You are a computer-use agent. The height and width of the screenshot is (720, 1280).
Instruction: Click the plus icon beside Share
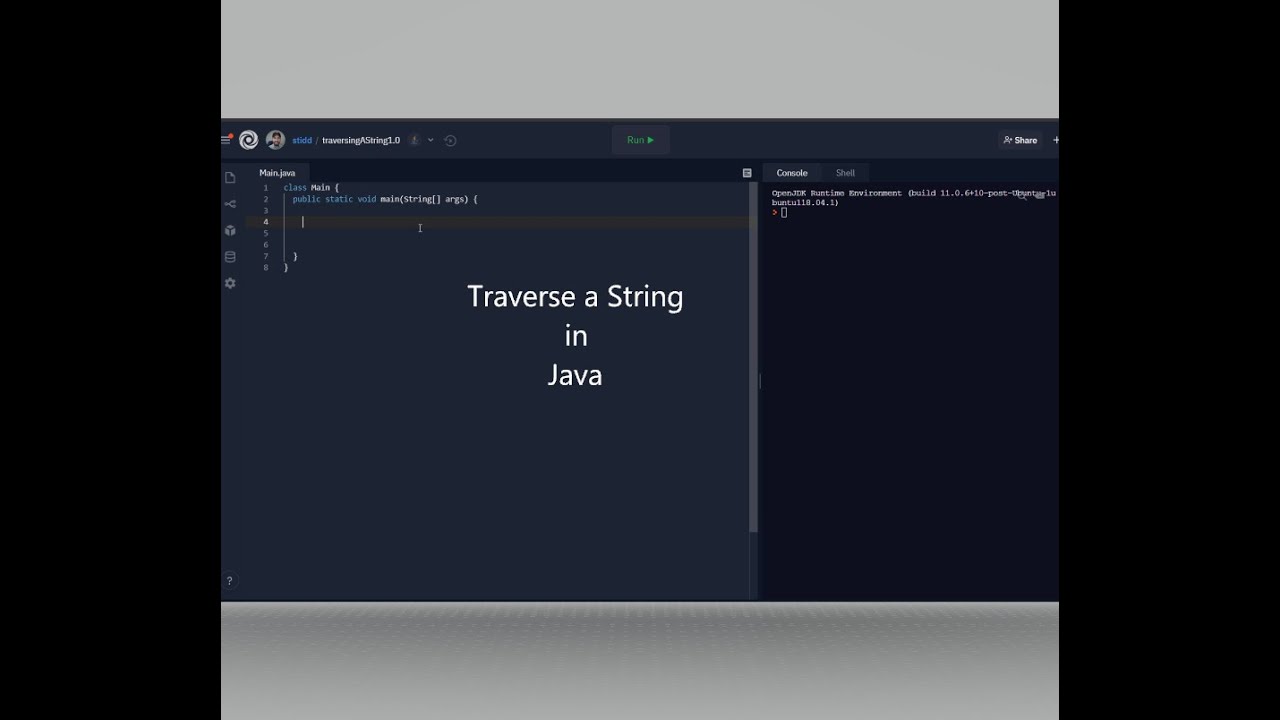(1056, 140)
